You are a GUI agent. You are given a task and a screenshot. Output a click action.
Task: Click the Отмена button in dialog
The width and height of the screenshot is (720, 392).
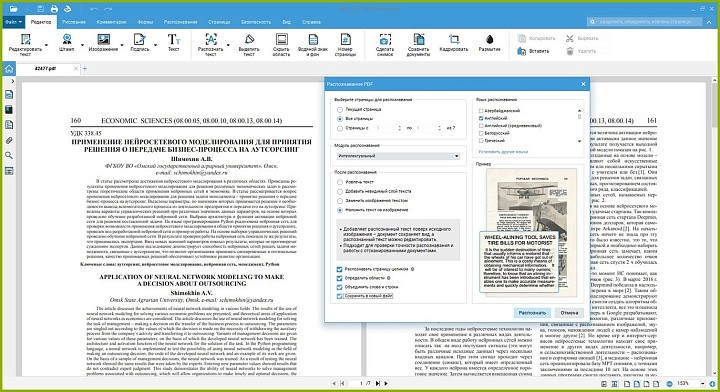[x=569, y=313]
